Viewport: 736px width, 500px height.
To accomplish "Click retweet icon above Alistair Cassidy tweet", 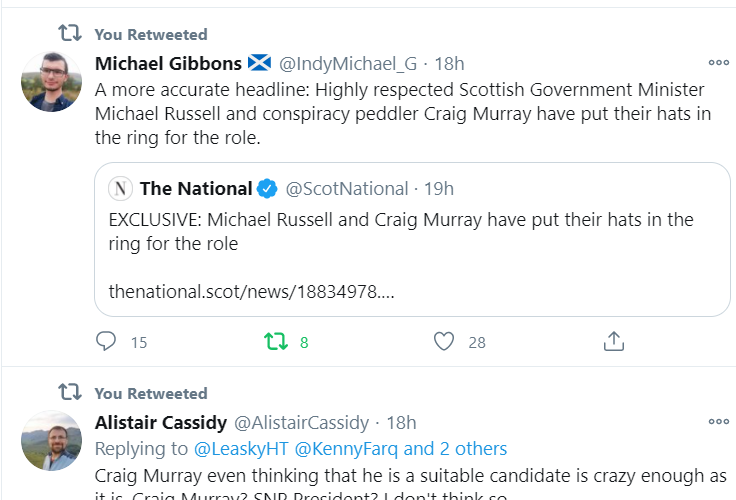I will [x=69, y=392].
